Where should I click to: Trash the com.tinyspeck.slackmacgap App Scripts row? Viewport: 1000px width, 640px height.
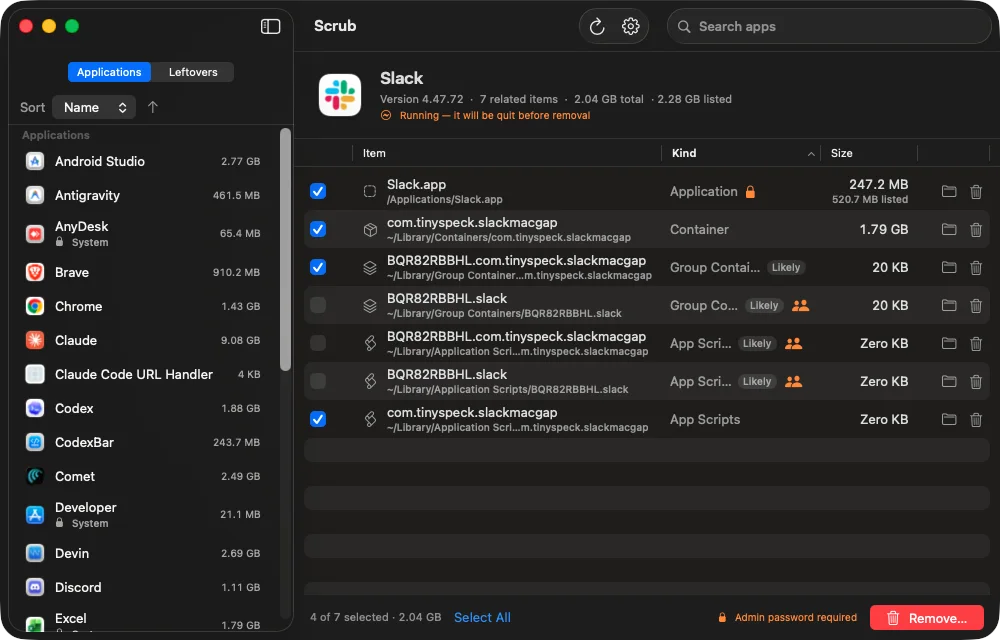click(x=976, y=419)
